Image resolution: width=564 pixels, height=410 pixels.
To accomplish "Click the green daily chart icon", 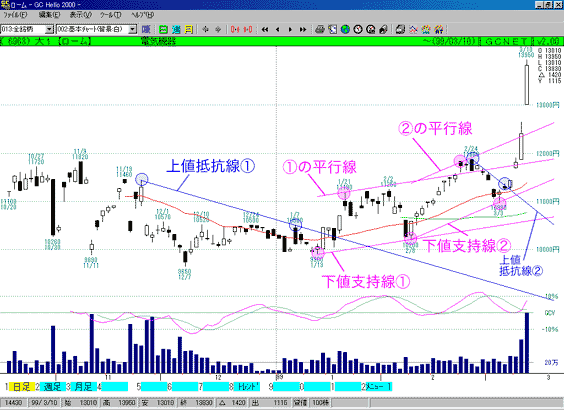I will [x=163, y=29].
